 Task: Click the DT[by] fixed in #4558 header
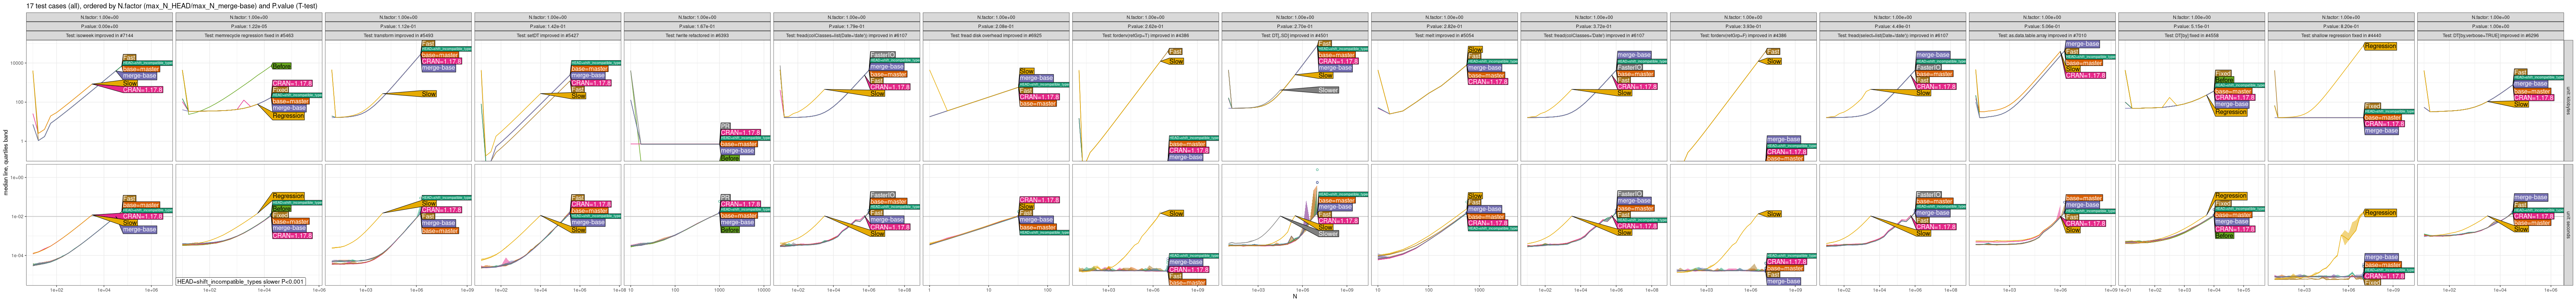pos(2190,35)
